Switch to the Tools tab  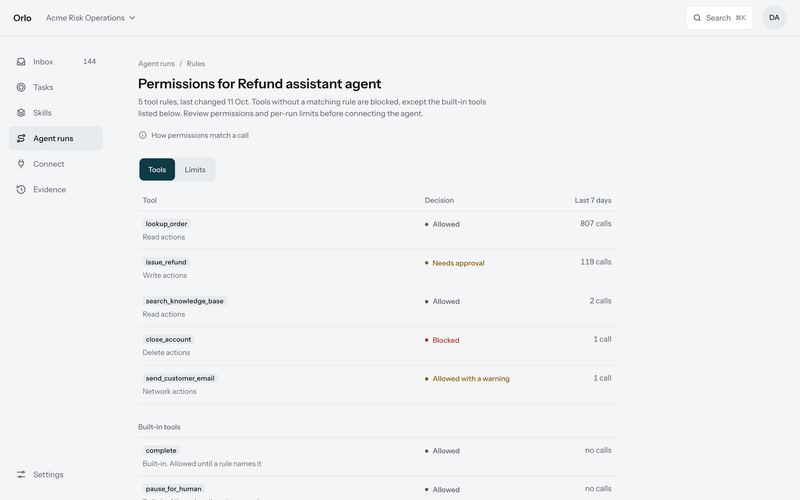pos(157,169)
